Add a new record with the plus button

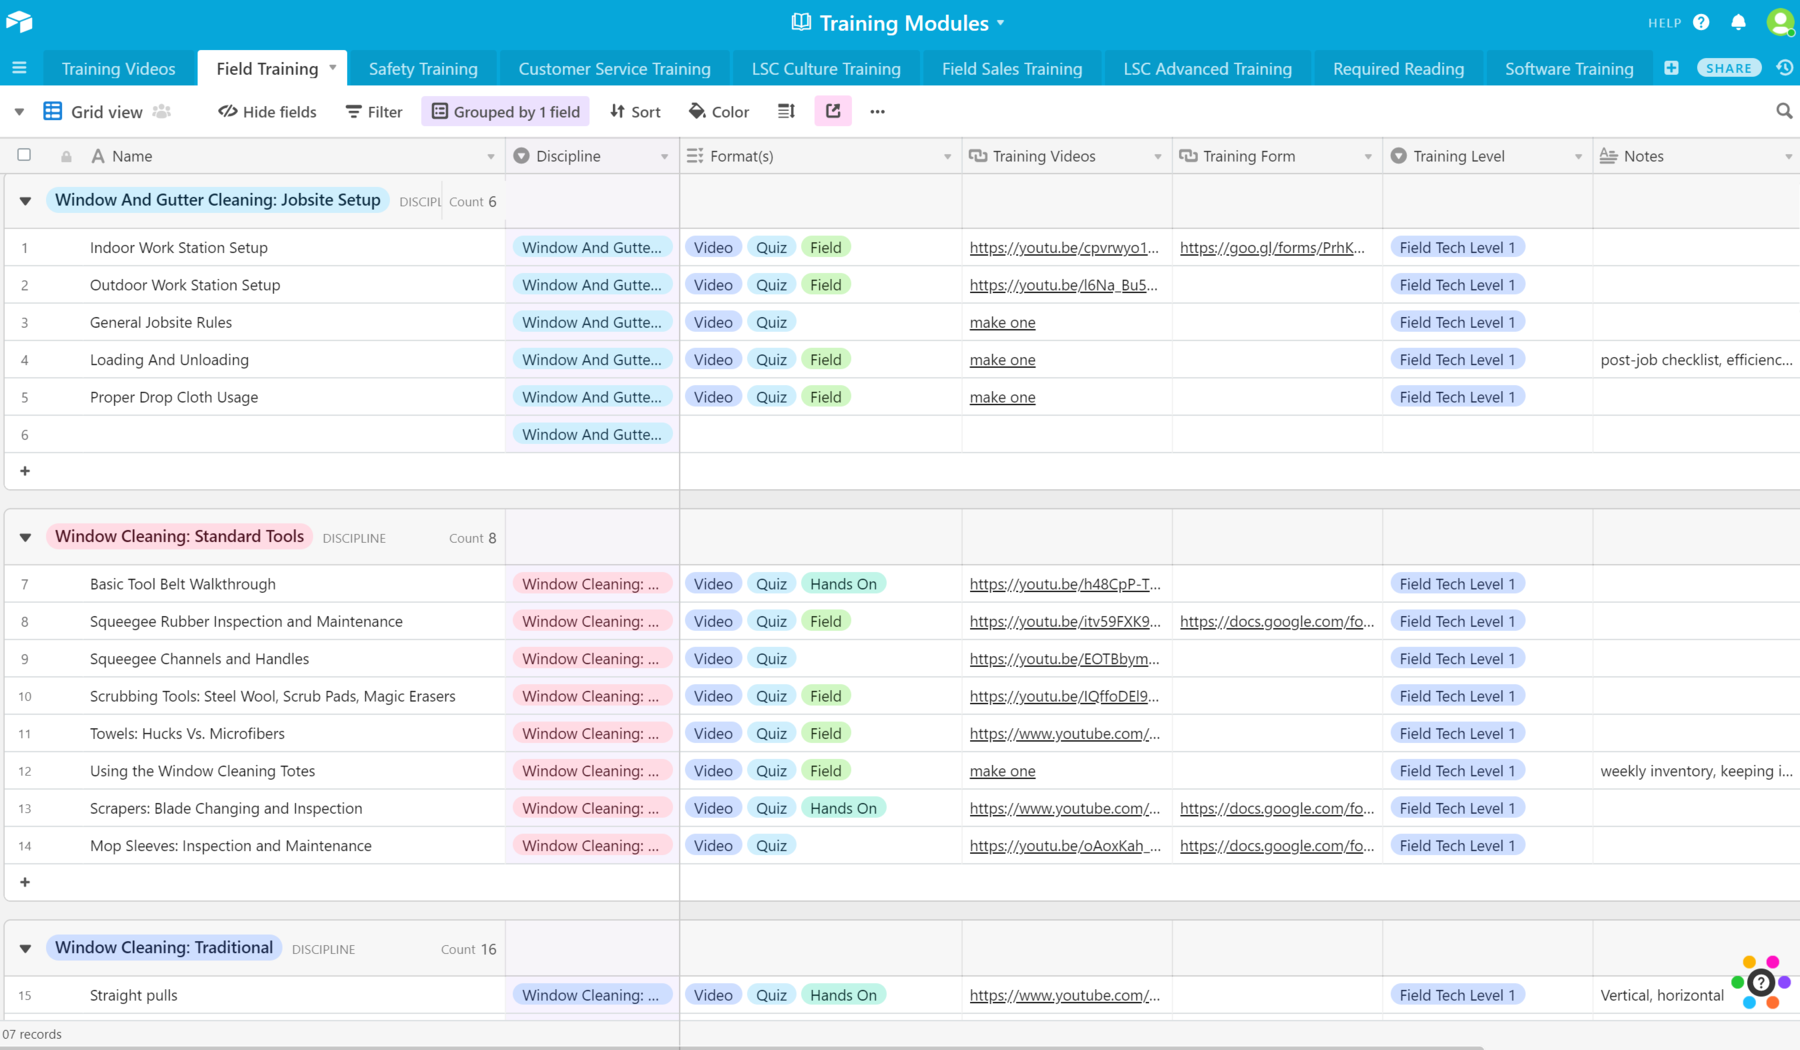coord(25,471)
